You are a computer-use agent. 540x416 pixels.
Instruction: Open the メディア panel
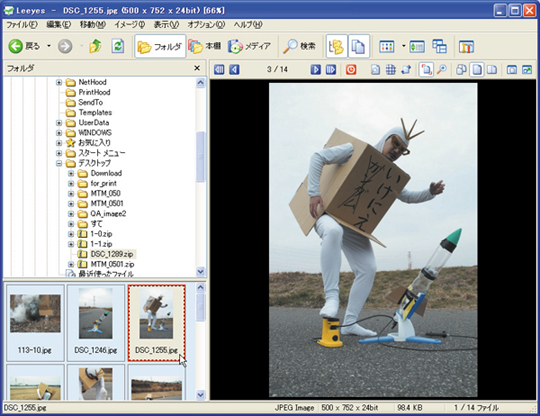pos(249,46)
